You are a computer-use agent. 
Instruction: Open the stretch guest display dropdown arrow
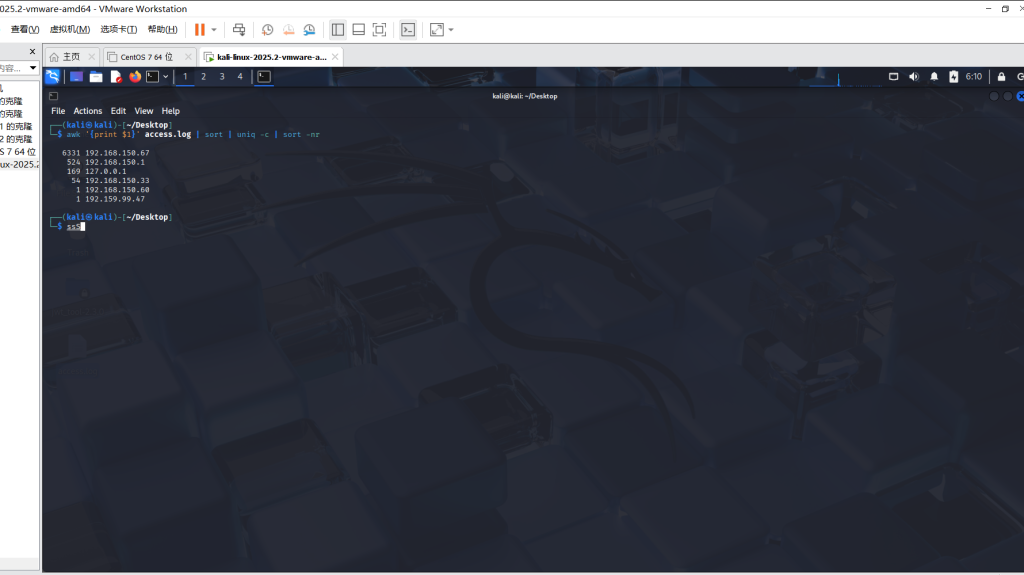451,30
